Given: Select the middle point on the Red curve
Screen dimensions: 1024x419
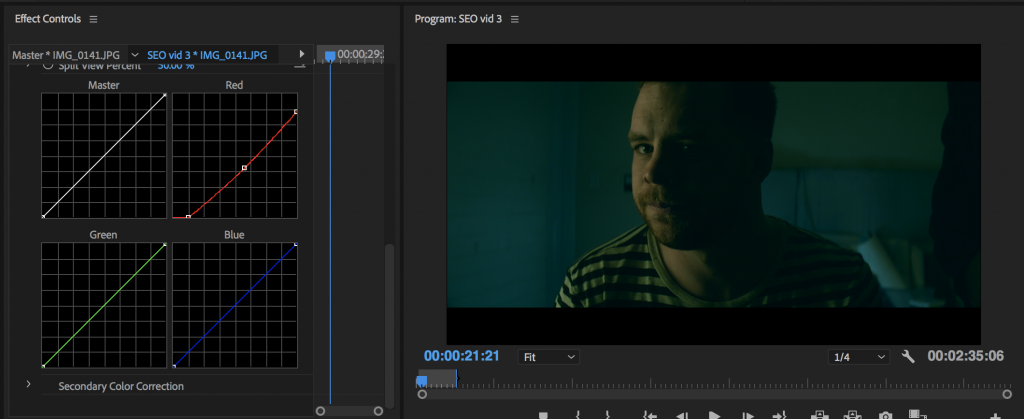Looking at the screenshot, I should point(244,168).
